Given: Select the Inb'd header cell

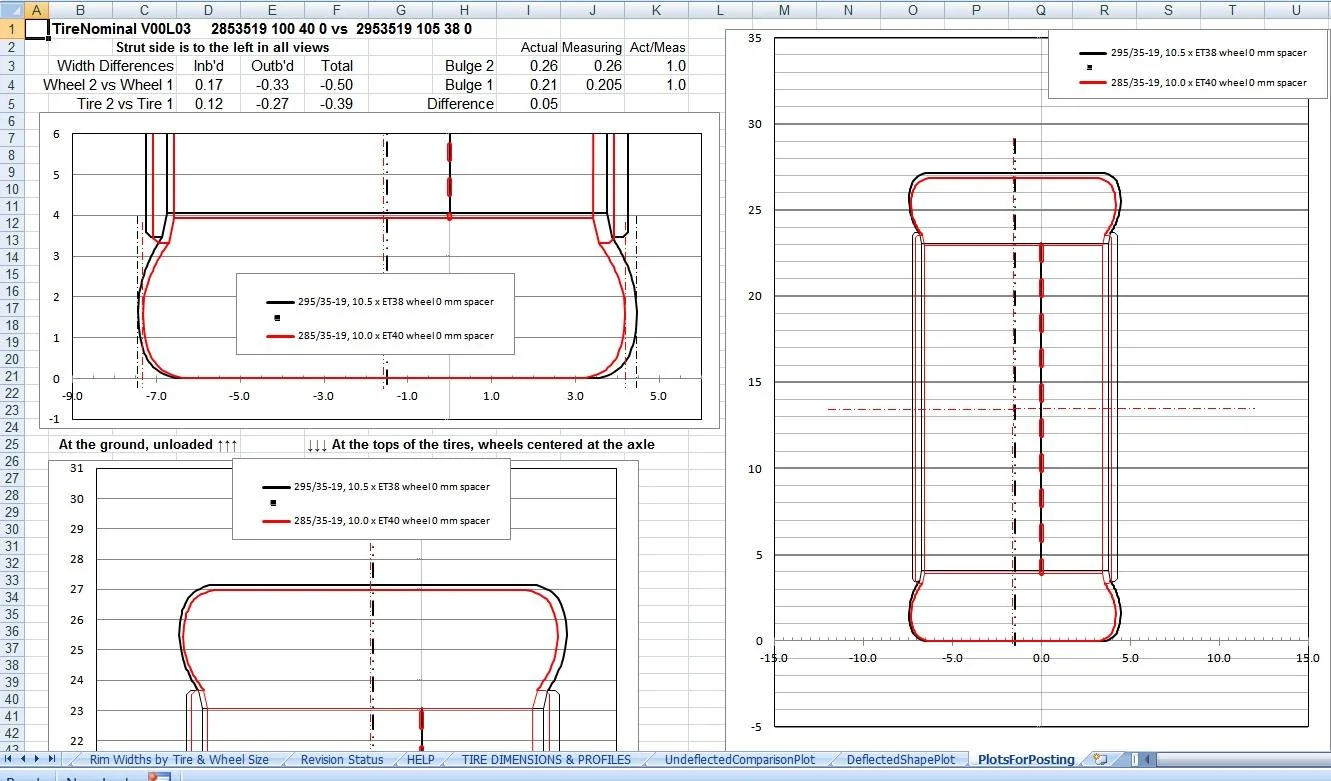Looking at the screenshot, I should 208,66.
